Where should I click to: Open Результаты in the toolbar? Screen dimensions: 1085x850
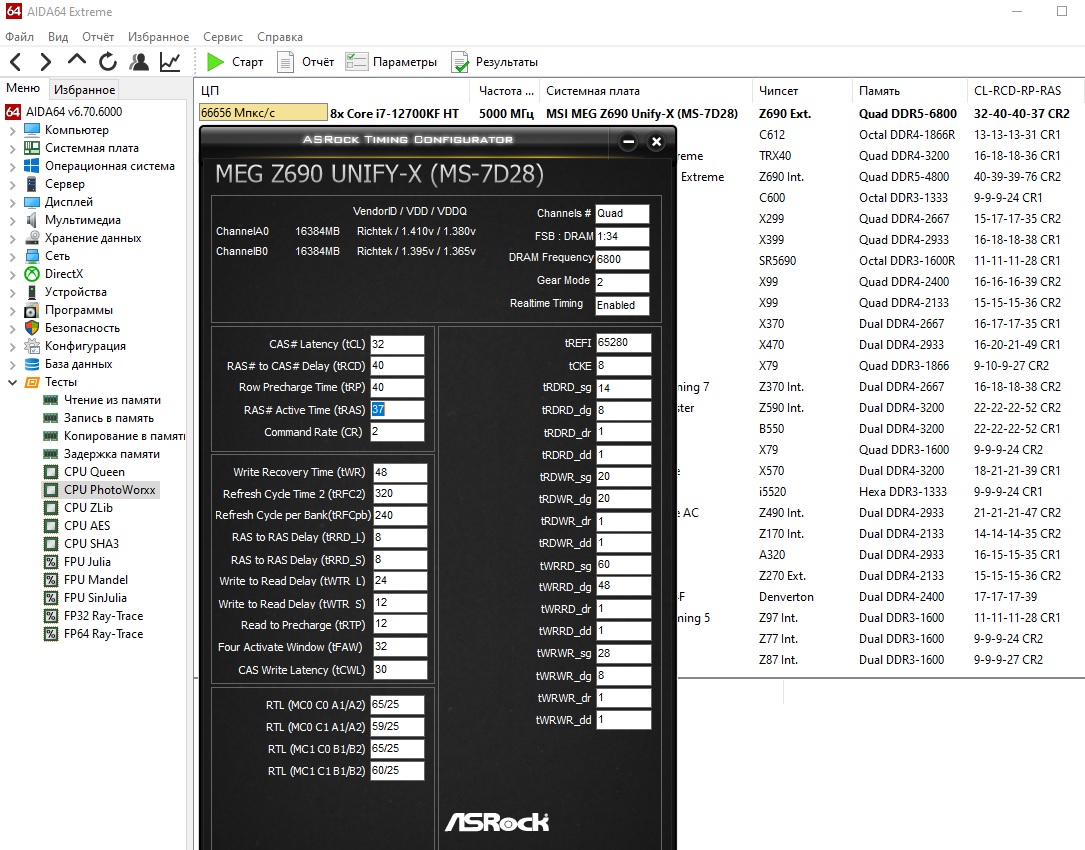495,62
